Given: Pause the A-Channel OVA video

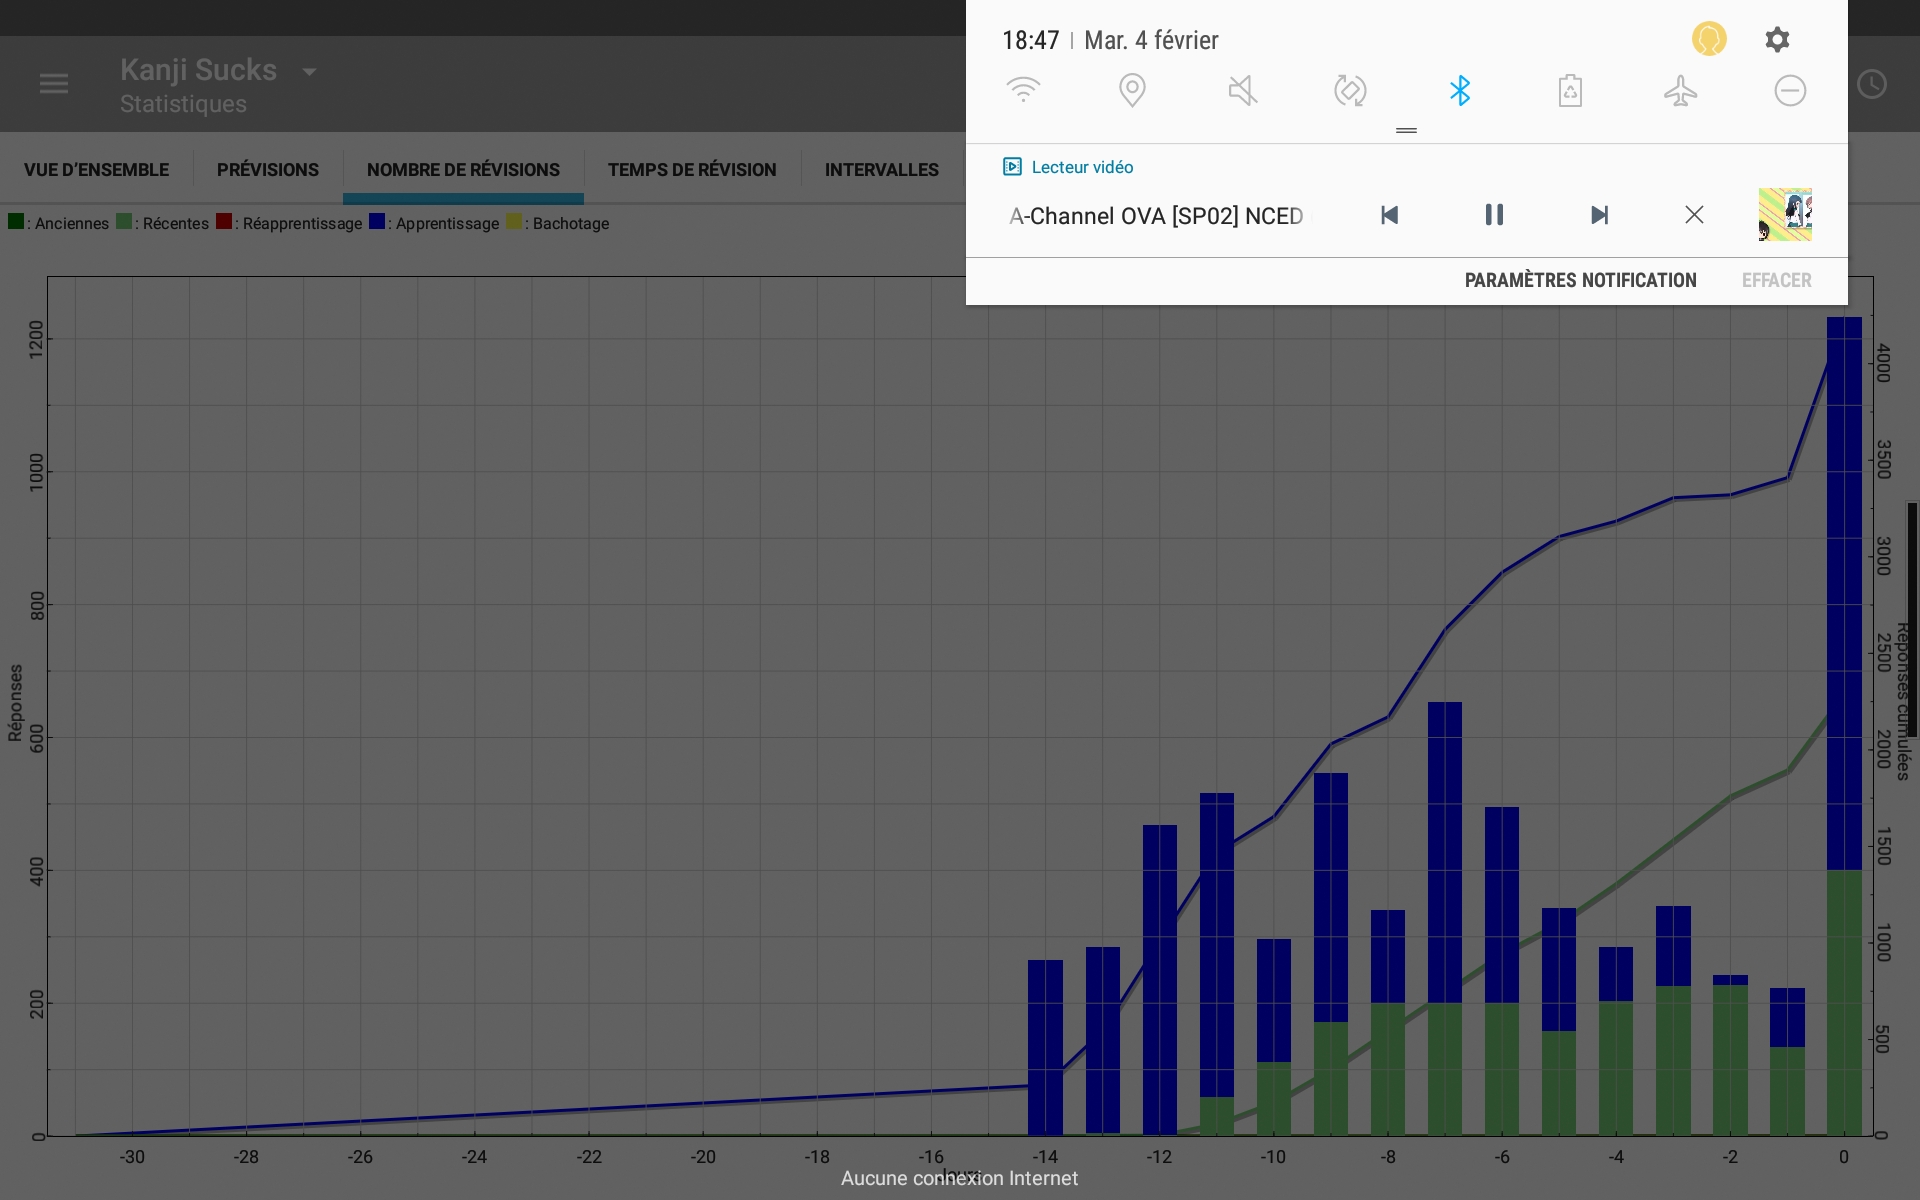Looking at the screenshot, I should pyautogui.click(x=1494, y=215).
